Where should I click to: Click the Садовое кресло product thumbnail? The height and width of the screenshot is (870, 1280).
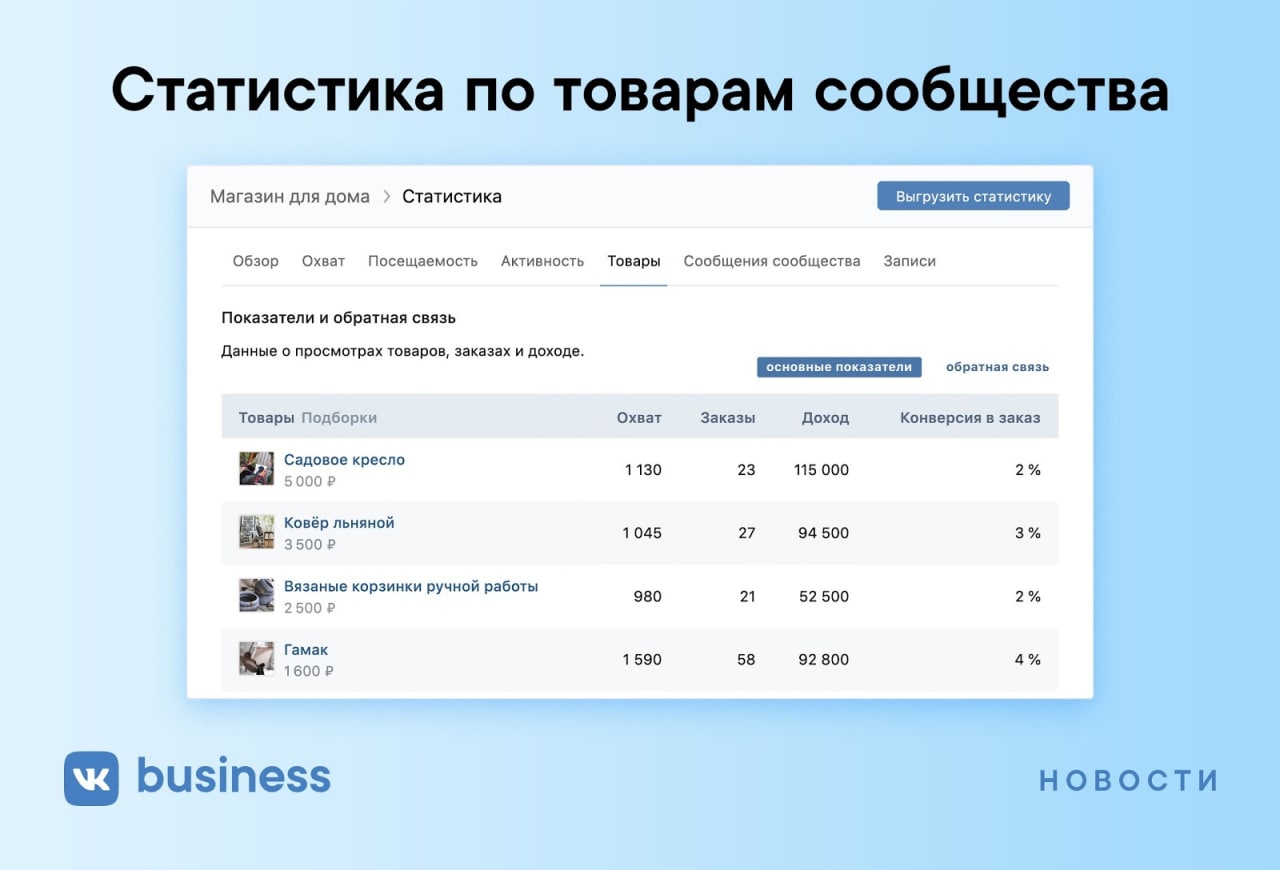tap(256, 469)
